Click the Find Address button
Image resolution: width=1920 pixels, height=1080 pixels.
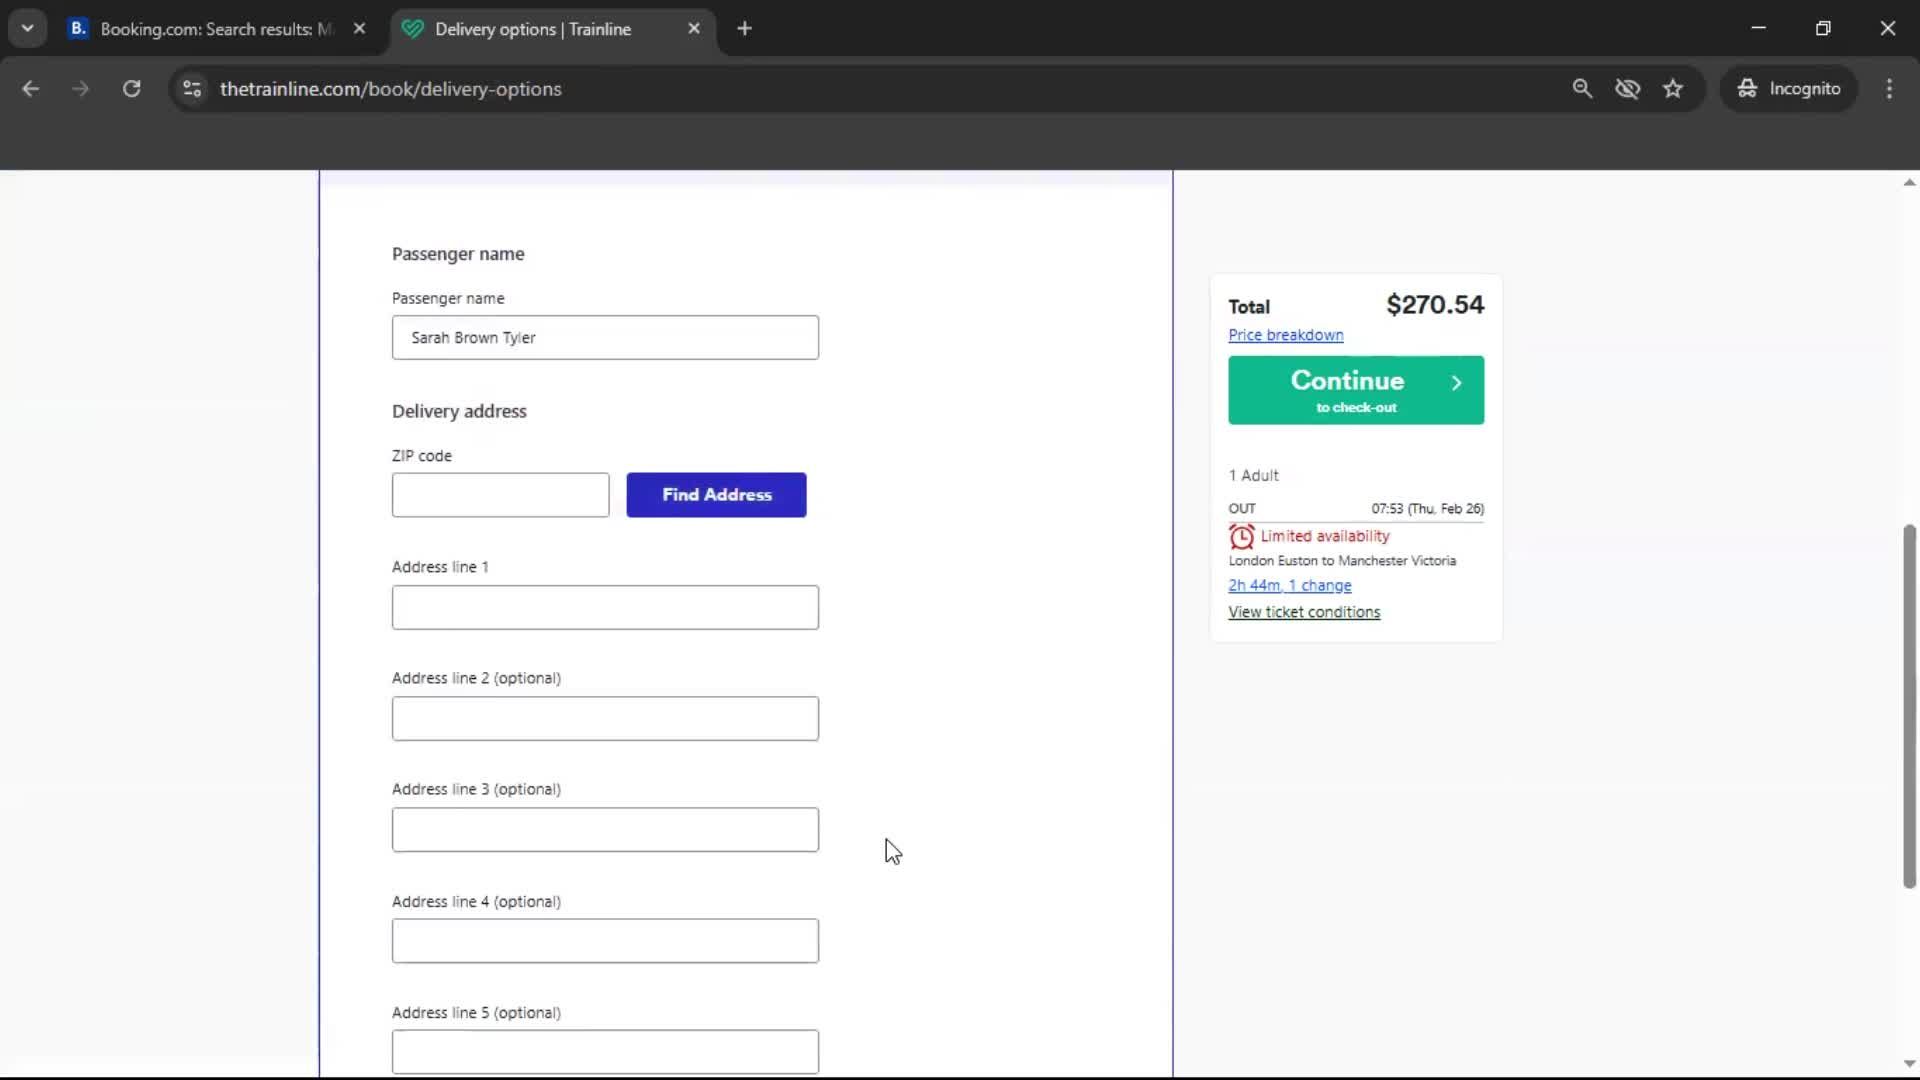click(x=716, y=494)
